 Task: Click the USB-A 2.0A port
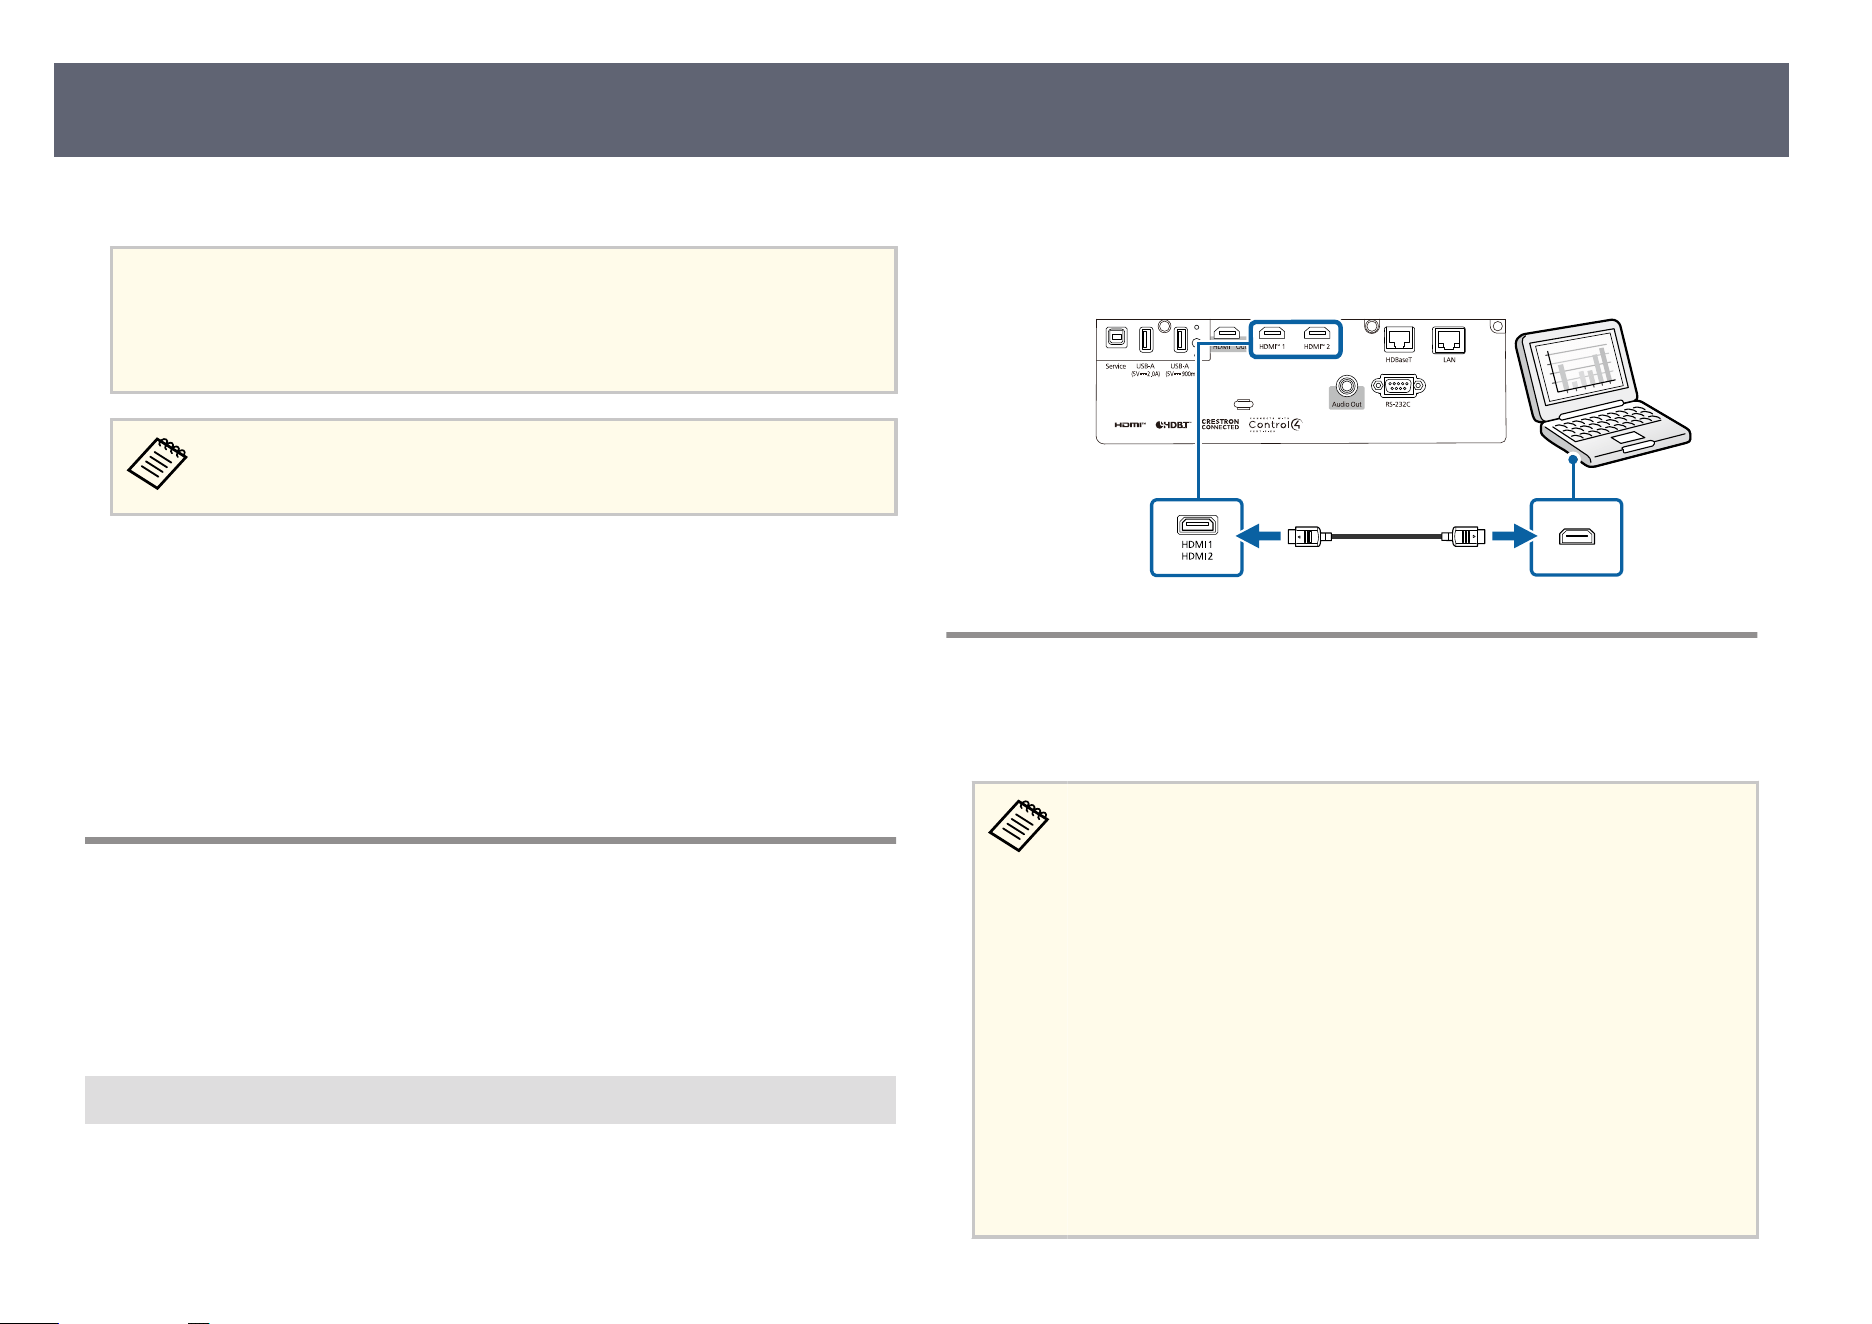[1146, 339]
